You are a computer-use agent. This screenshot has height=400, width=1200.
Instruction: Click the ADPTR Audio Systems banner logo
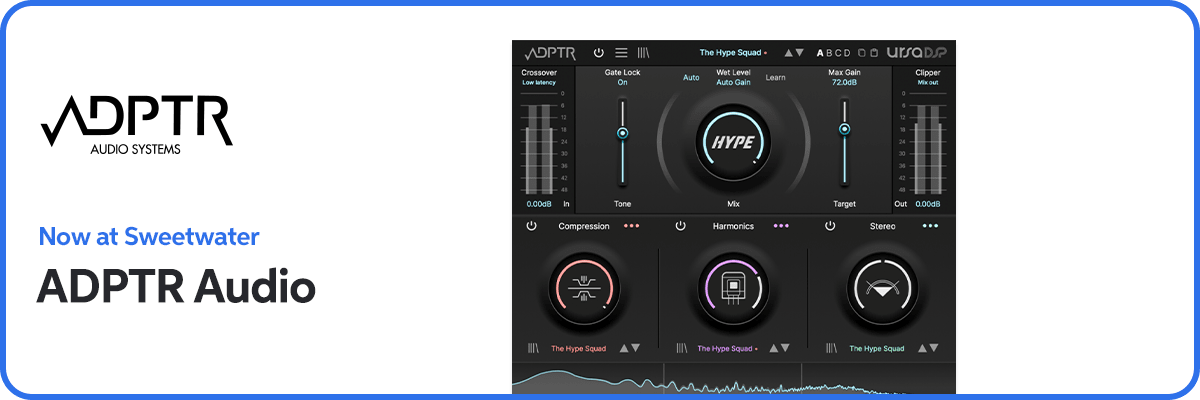tap(136, 125)
